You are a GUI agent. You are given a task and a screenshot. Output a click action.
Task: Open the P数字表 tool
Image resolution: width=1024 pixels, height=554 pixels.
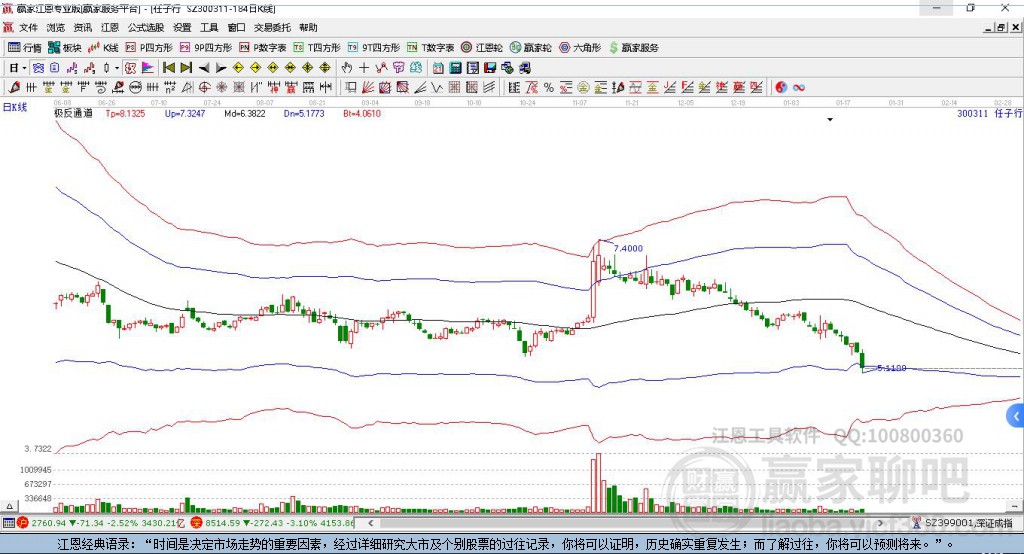coord(263,48)
